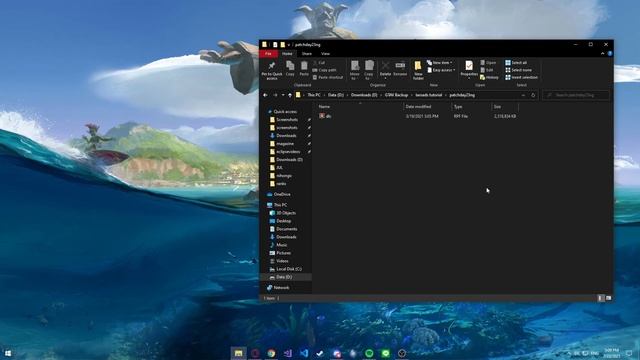Screen dimensions: 640x360
Task: Click This PC in address bar
Action: coord(314,95)
